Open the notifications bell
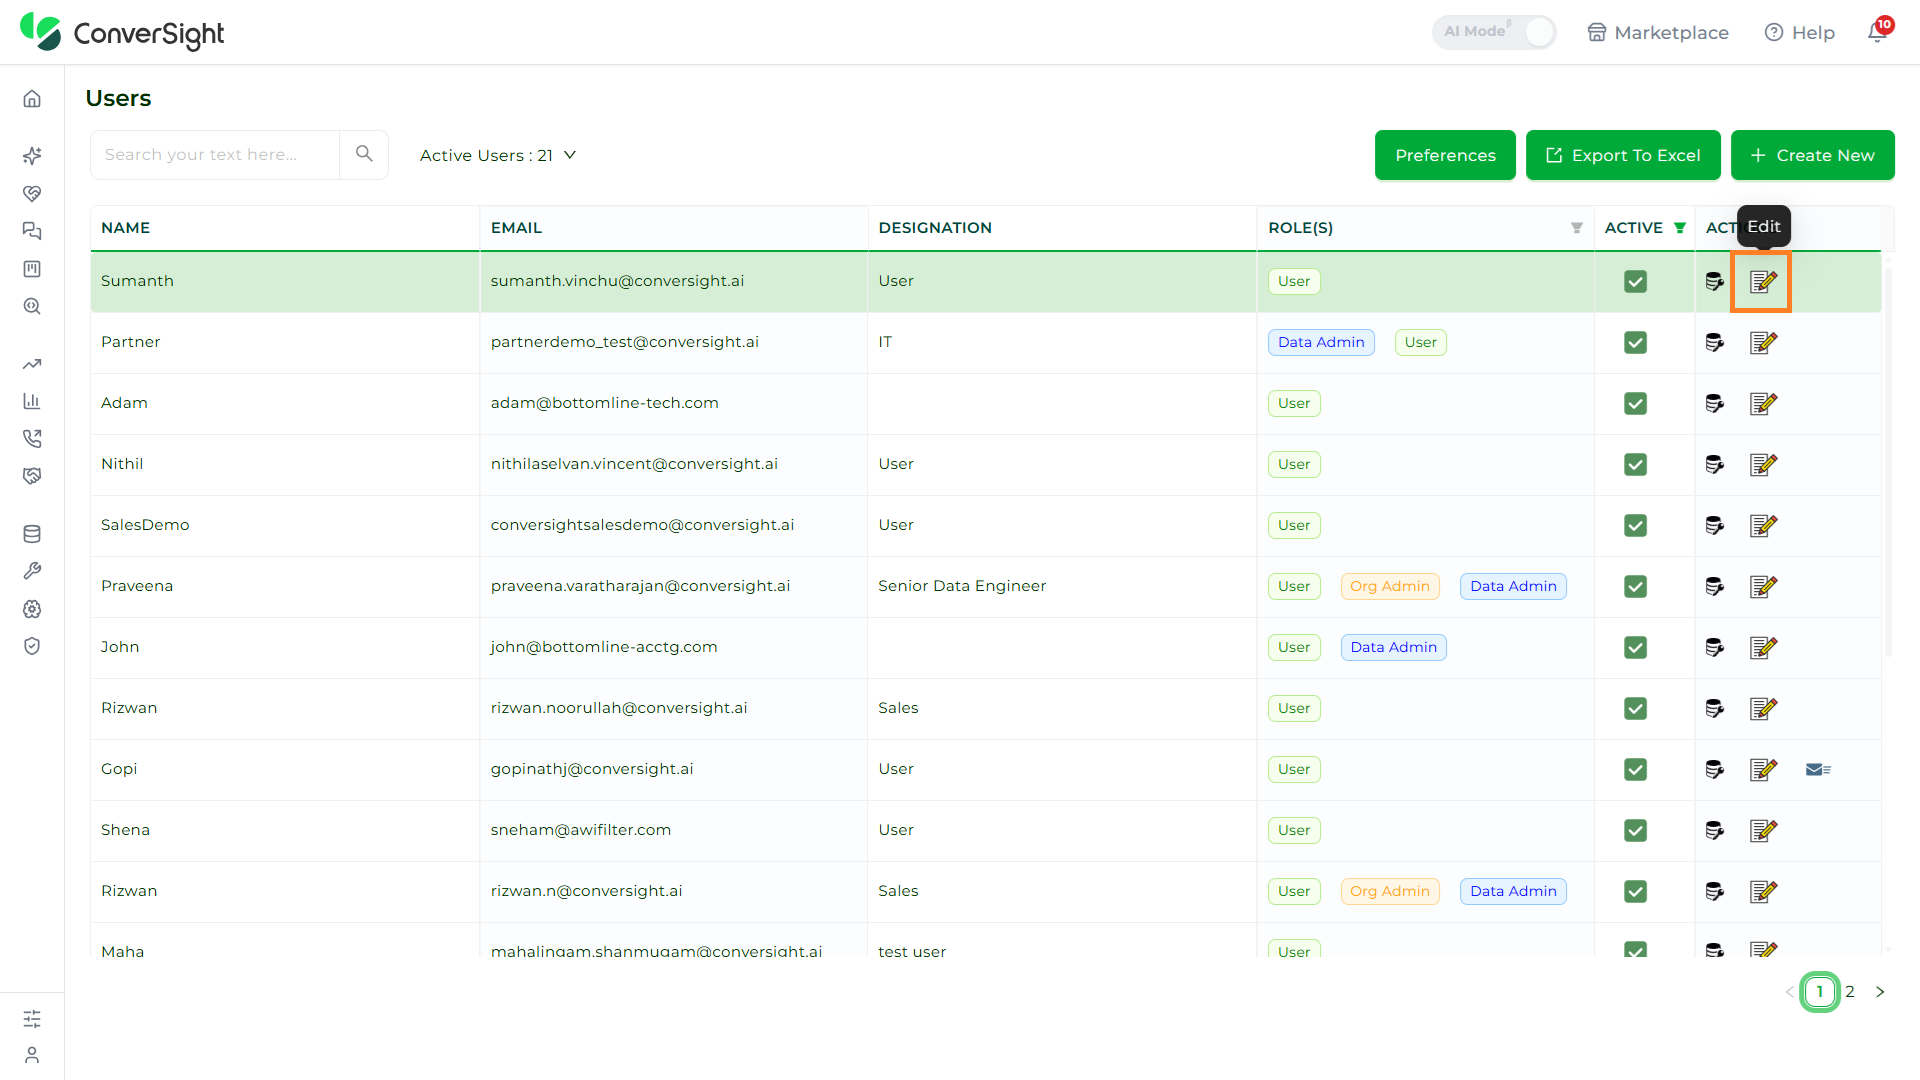 point(1878,32)
